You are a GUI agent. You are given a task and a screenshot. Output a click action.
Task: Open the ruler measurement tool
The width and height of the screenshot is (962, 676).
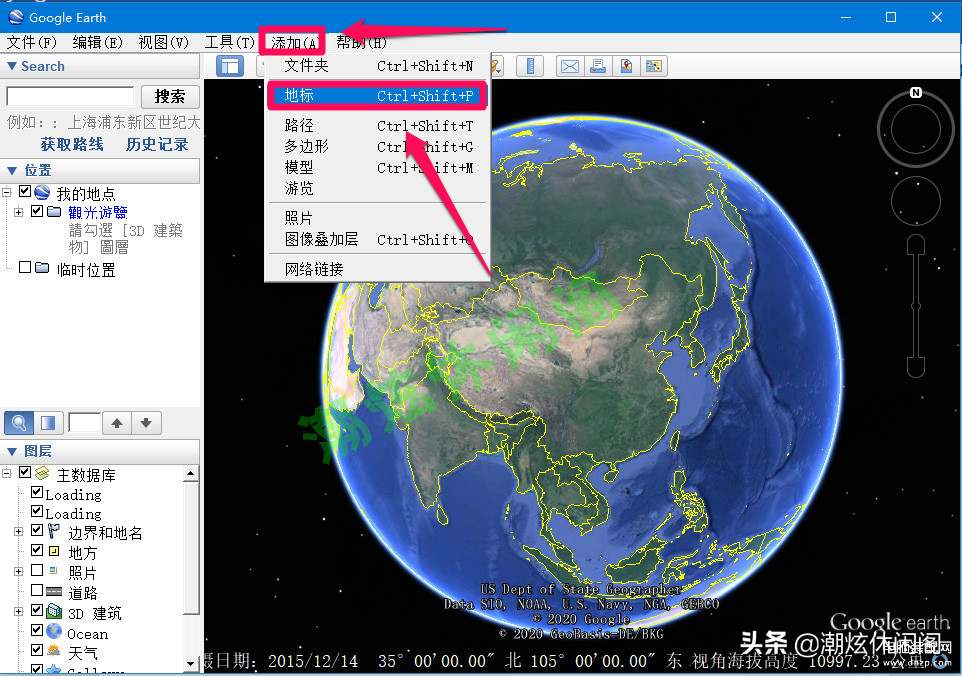[529, 66]
